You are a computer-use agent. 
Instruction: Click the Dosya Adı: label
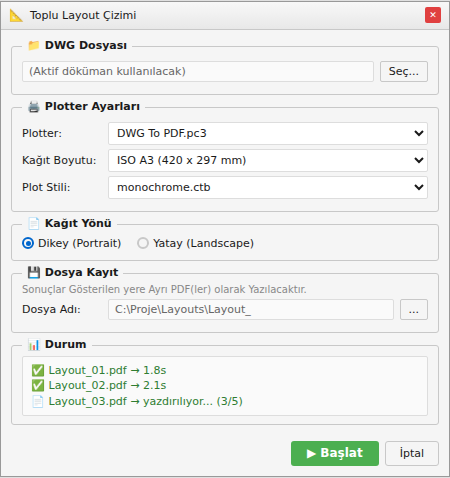coord(51,309)
